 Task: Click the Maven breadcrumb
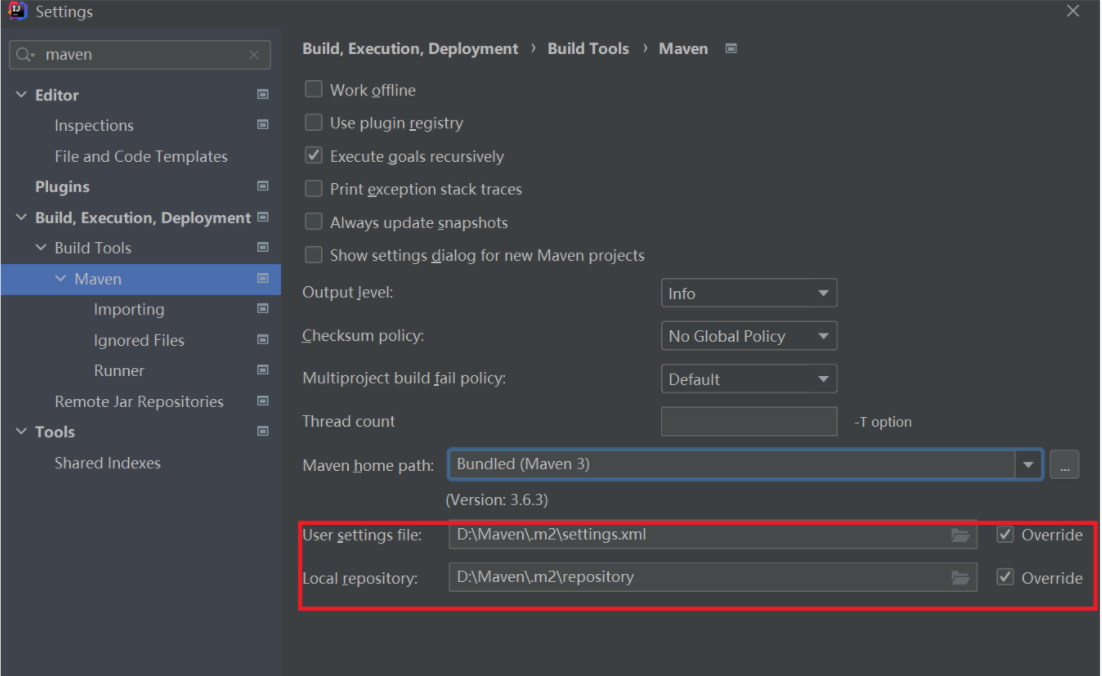683,48
